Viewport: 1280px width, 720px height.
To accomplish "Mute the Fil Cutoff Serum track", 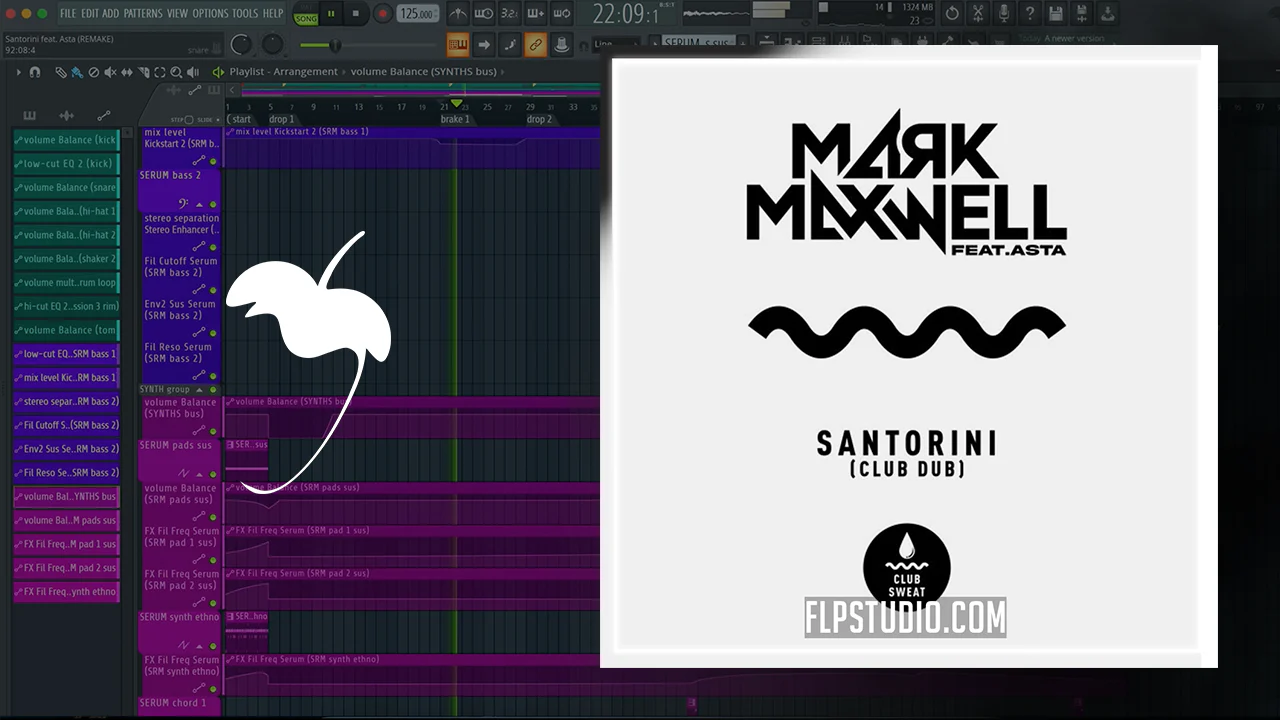I will pyautogui.click(x=213, y=290).
